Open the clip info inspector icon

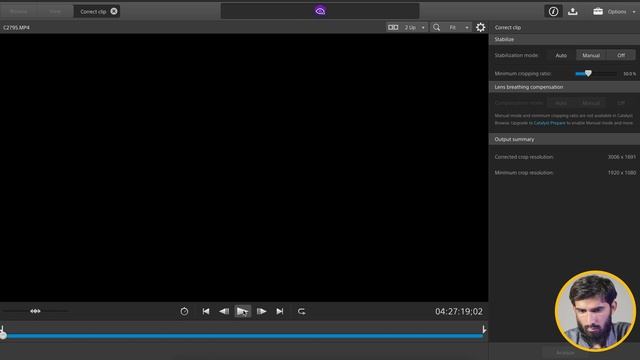pos(553,11)
